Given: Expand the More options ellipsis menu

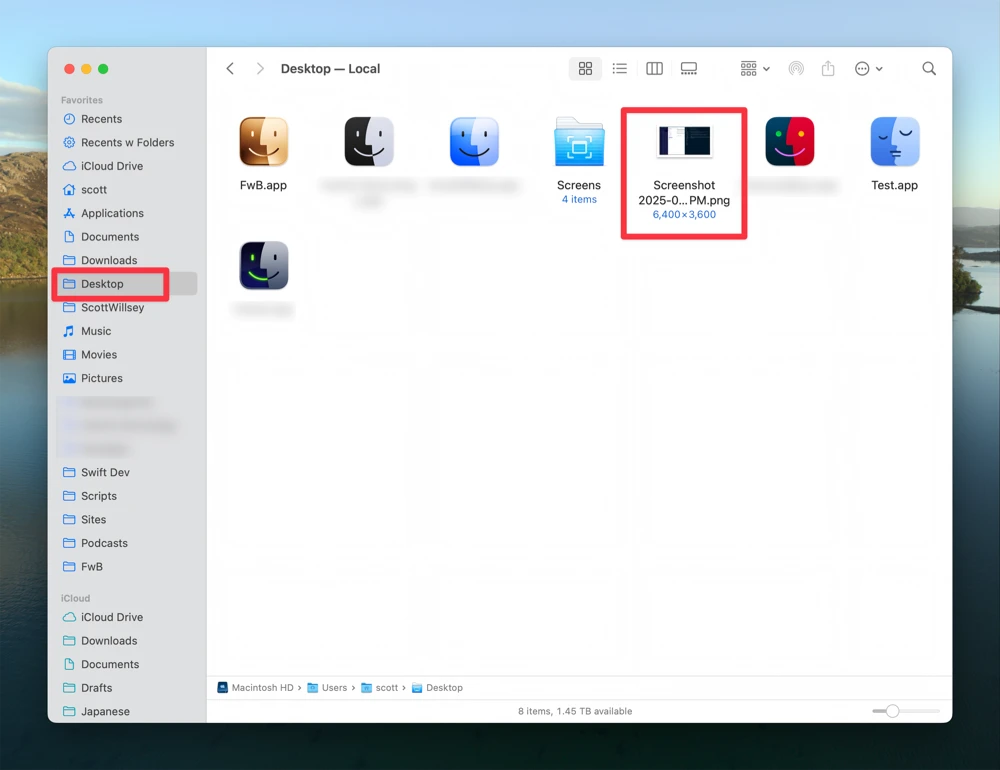Looking at the screenshot, I should [866, 68].
